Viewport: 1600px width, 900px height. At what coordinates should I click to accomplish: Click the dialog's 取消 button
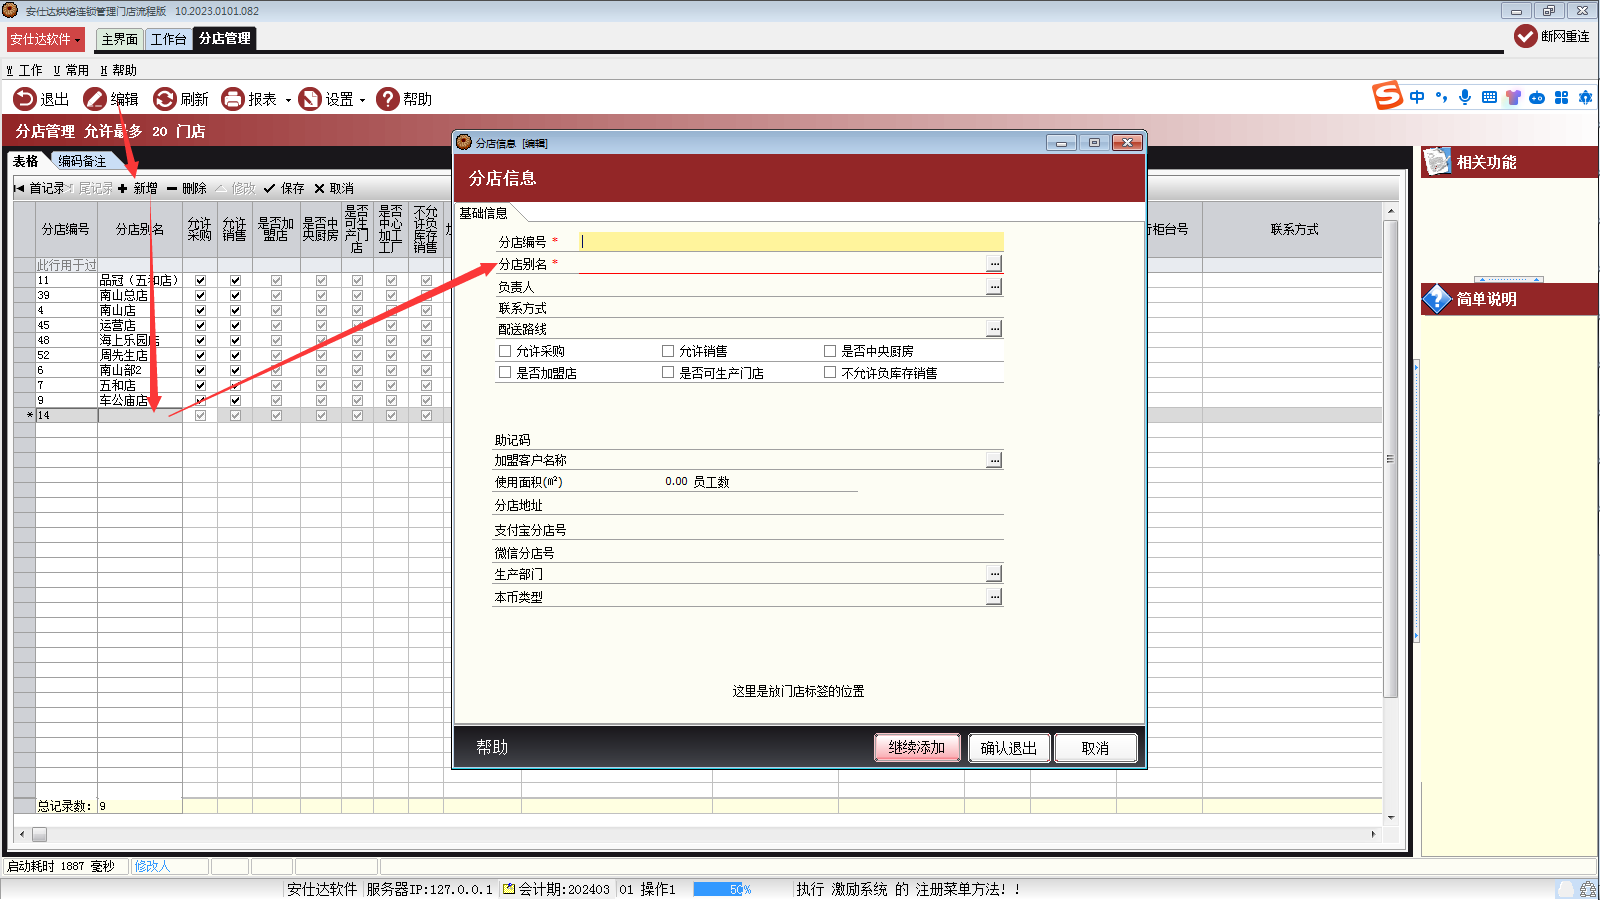pyautogui.click(x=1096, y=748)
